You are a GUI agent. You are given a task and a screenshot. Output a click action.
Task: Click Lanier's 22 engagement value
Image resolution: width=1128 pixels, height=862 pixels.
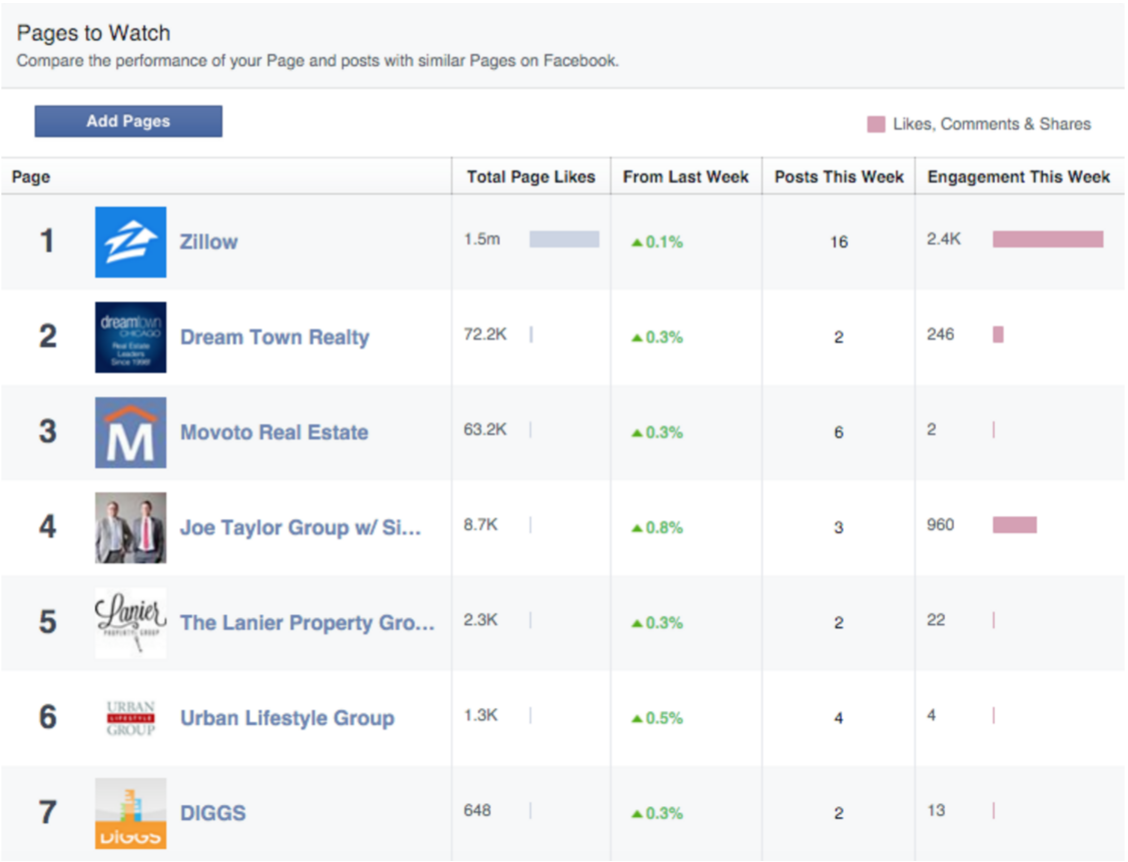pos(936,620)
